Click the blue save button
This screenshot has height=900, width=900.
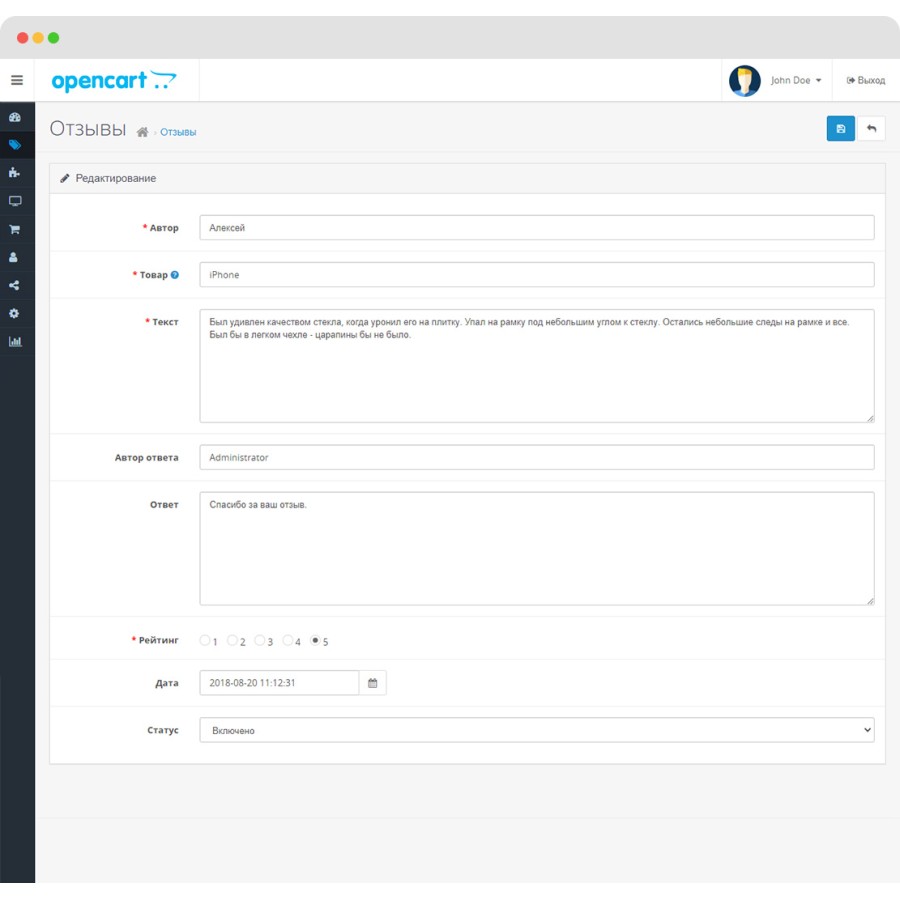pyautogui.click(x=840, y=129)
